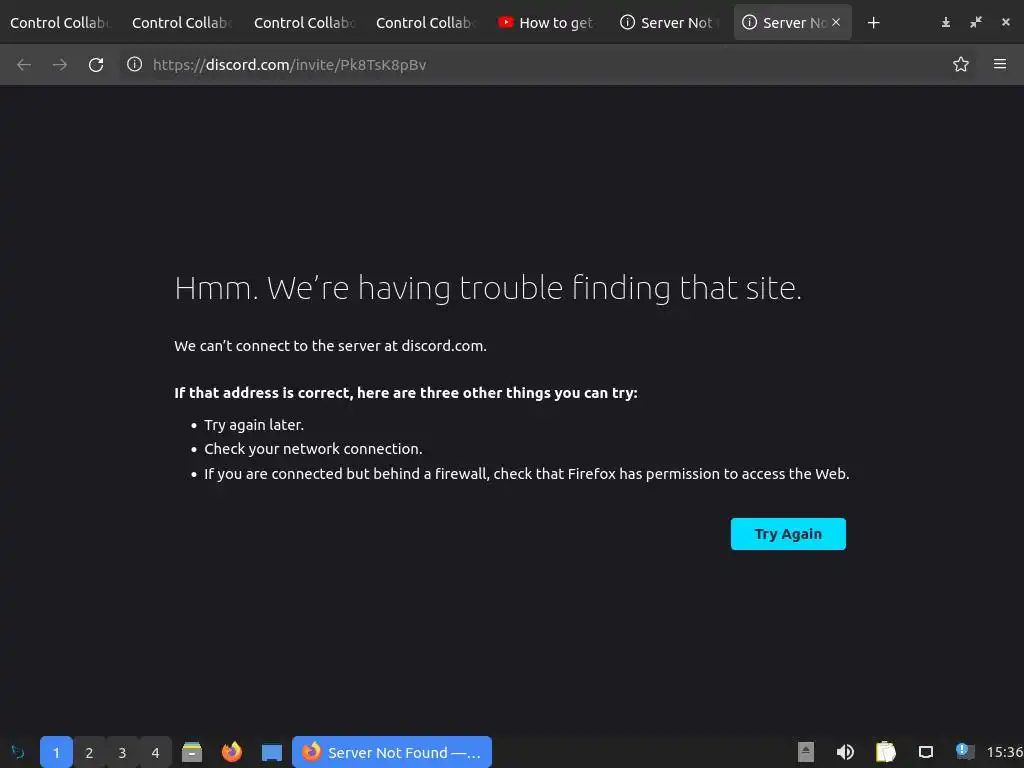Click the firewall permission bullet text
Image resolution: width=1024 pixels, height=768 pixels.
coord(527,473)
